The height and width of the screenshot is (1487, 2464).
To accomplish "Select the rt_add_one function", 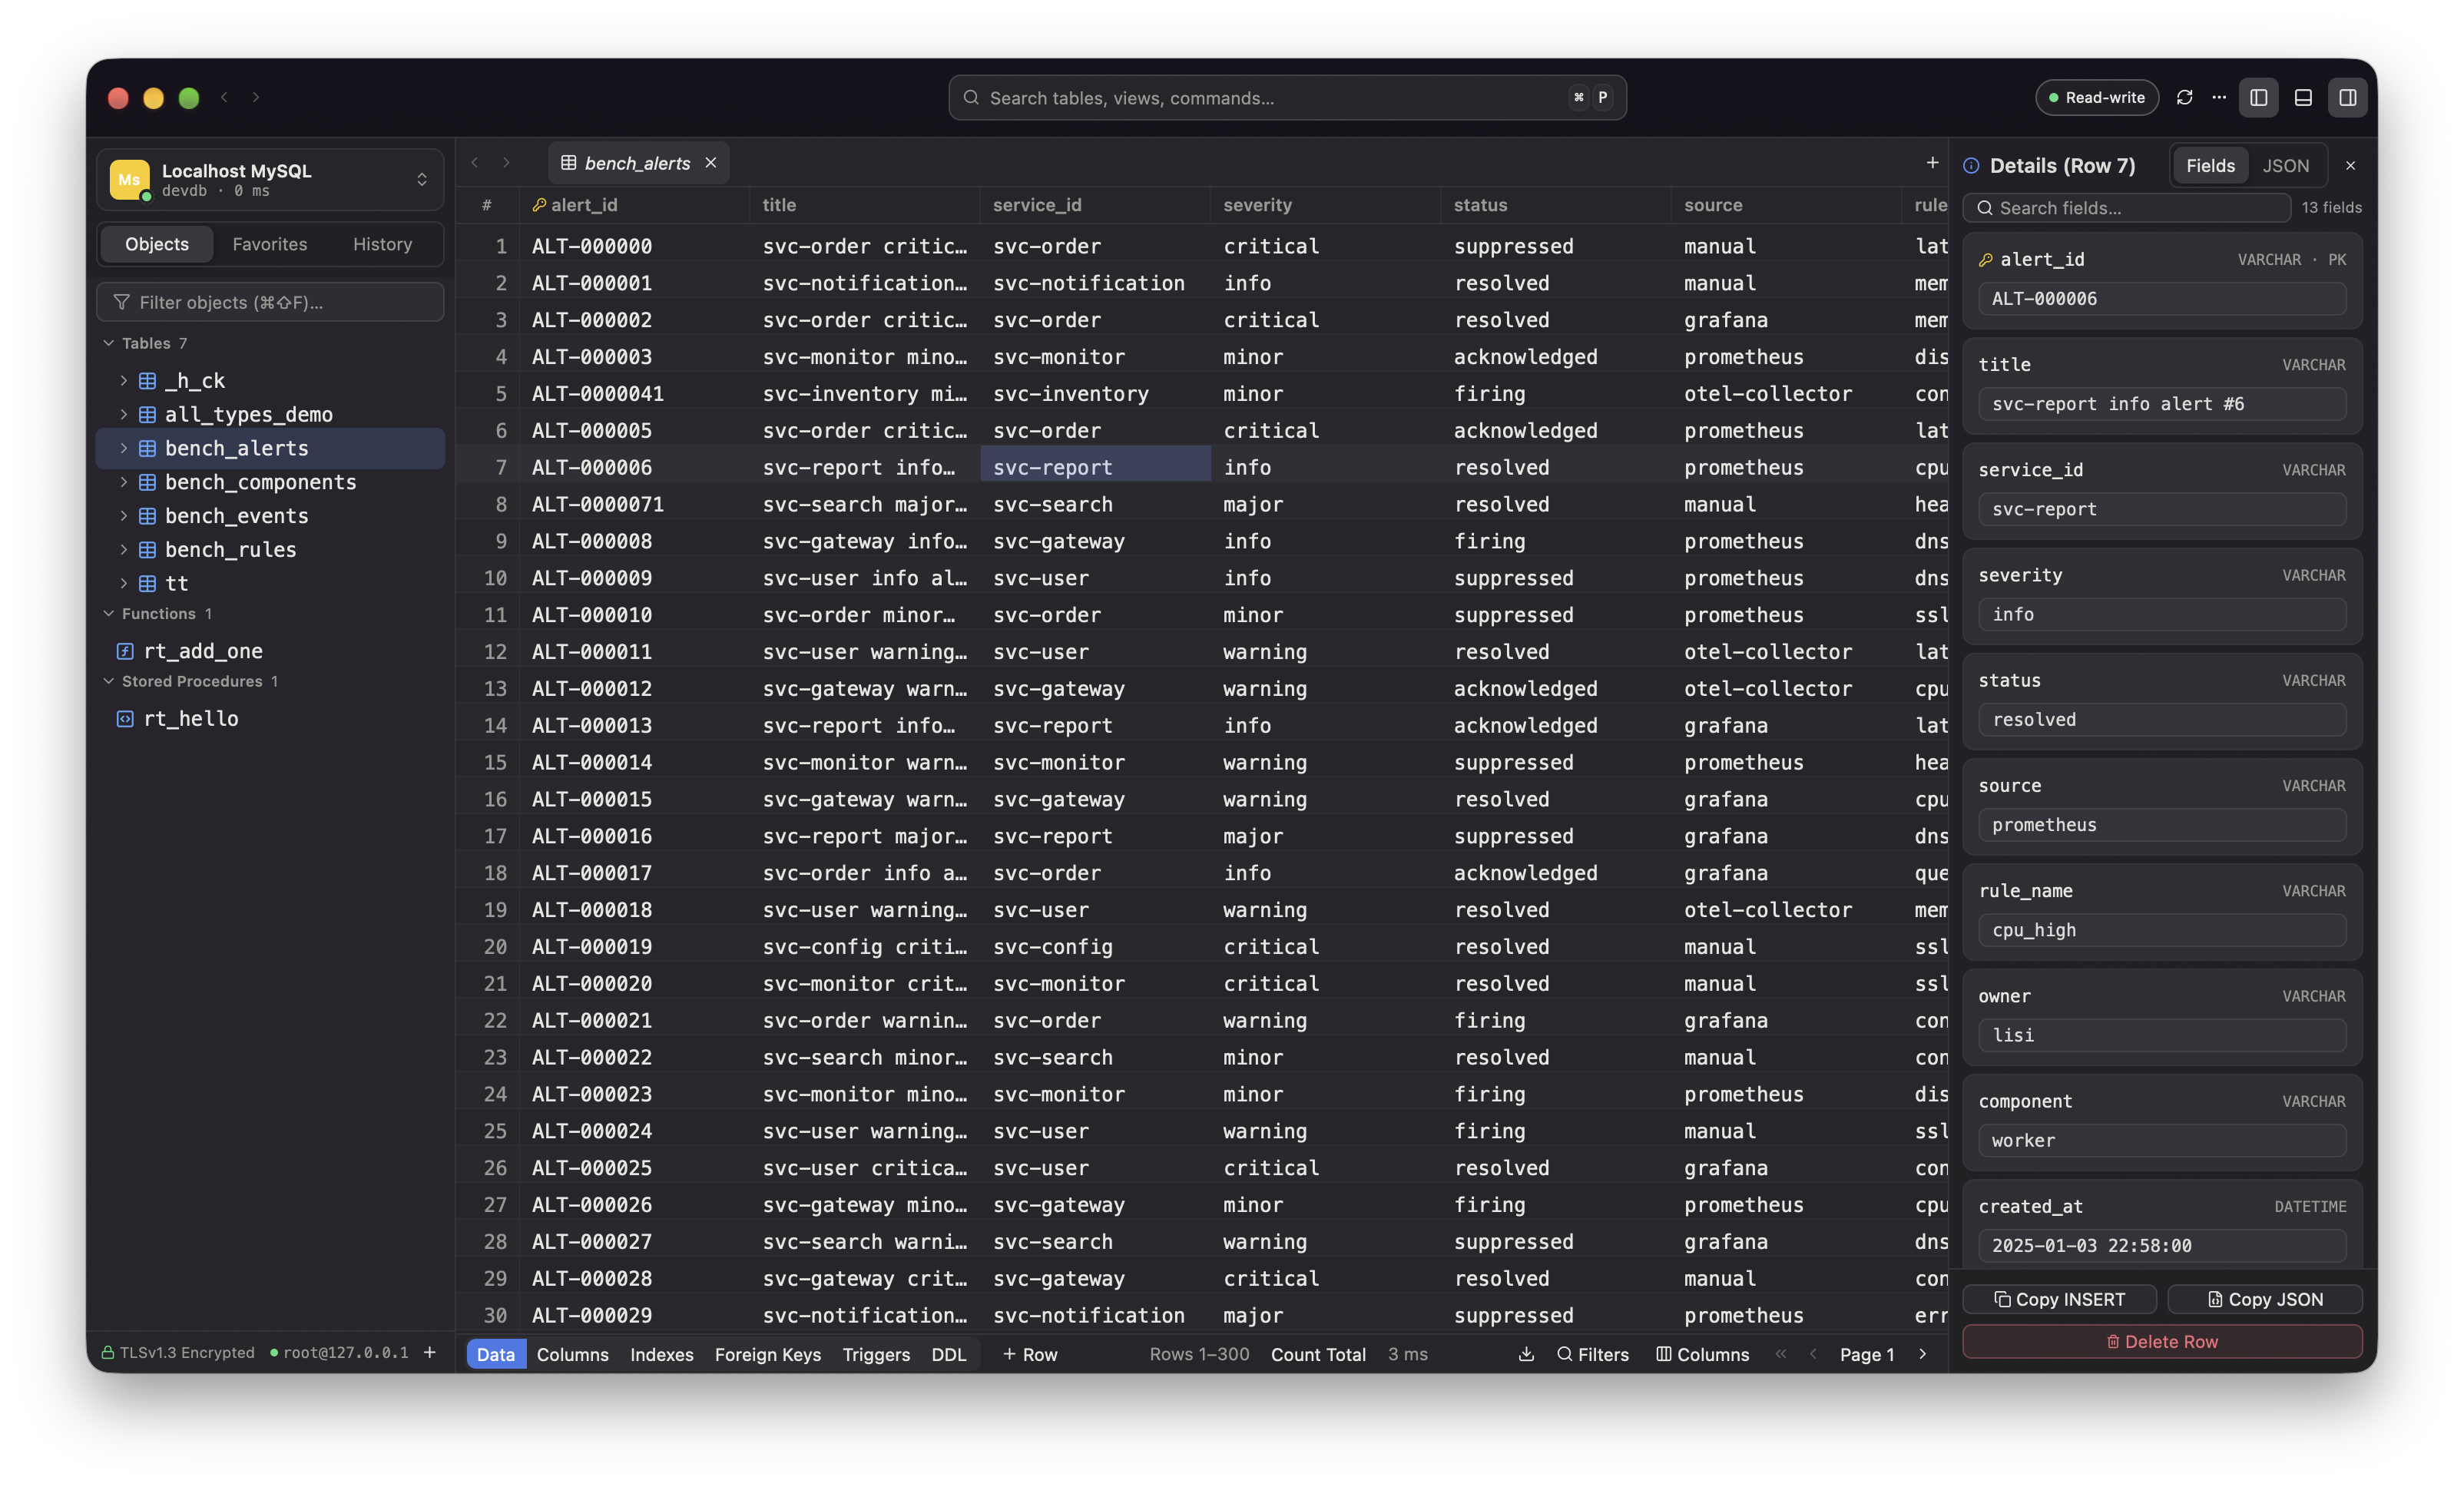I will pos(203,651).
